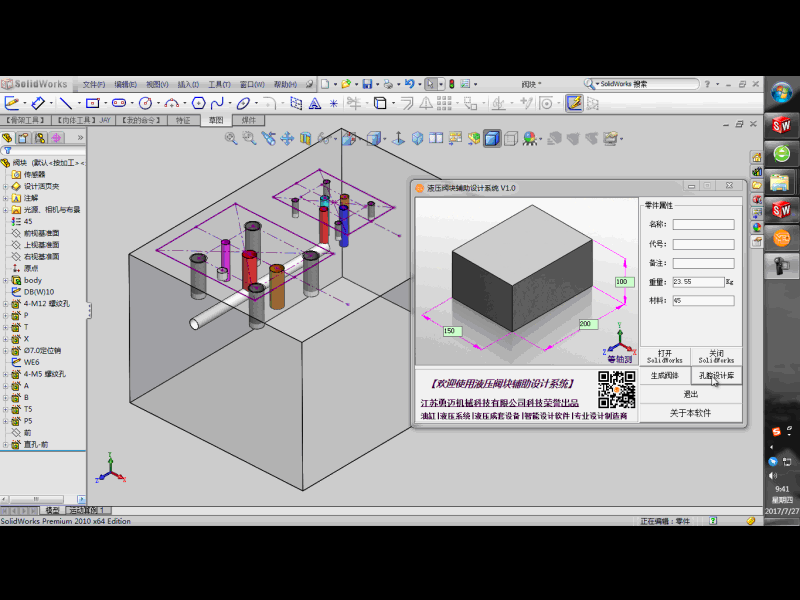Select the sketch Point tool
The width and height of the screenshot is (800, 600).
(x=334, y=104)
